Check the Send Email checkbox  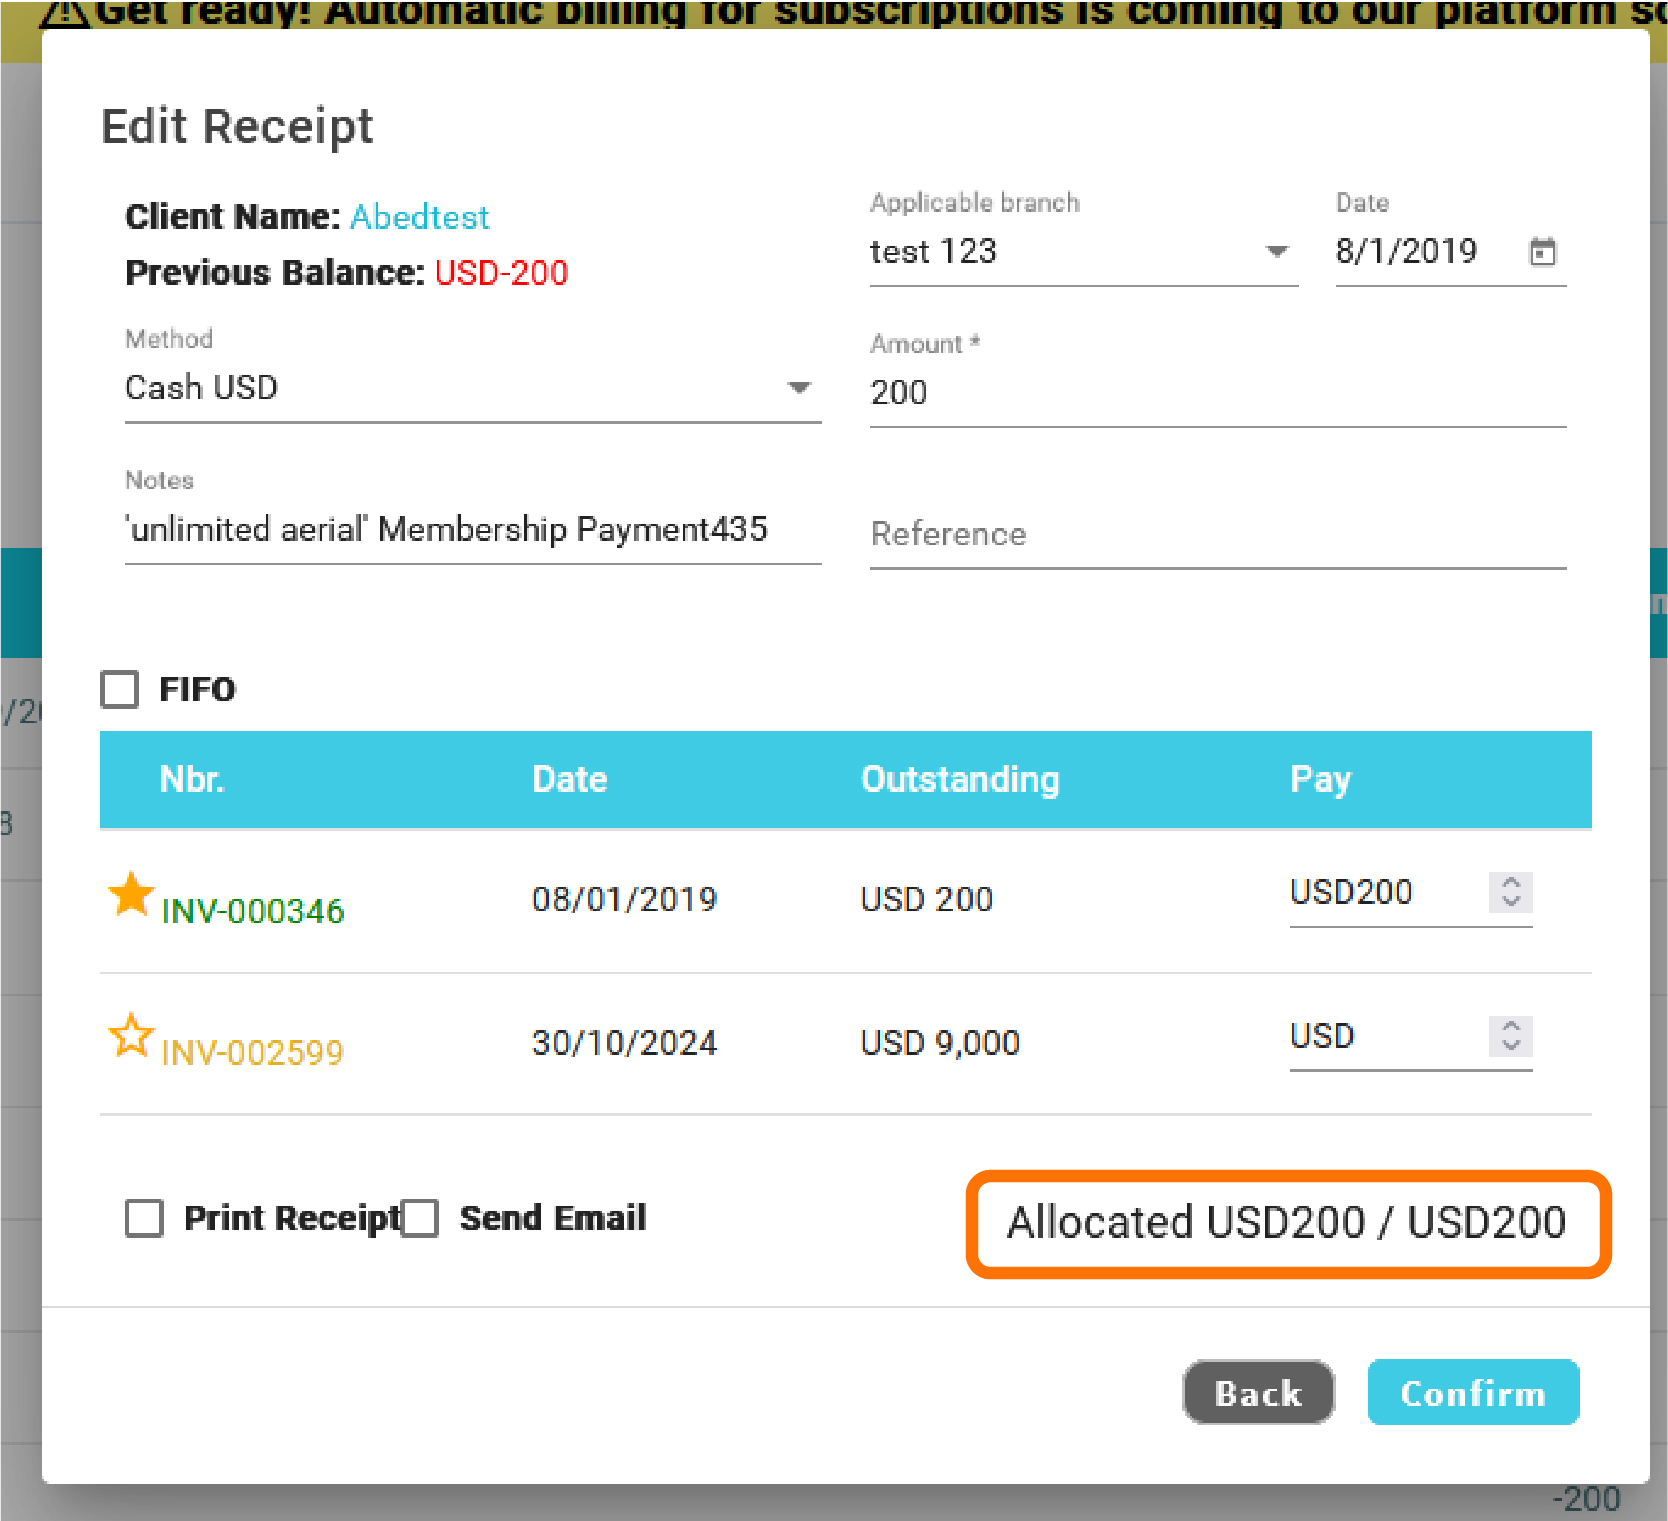point(420,1218)
